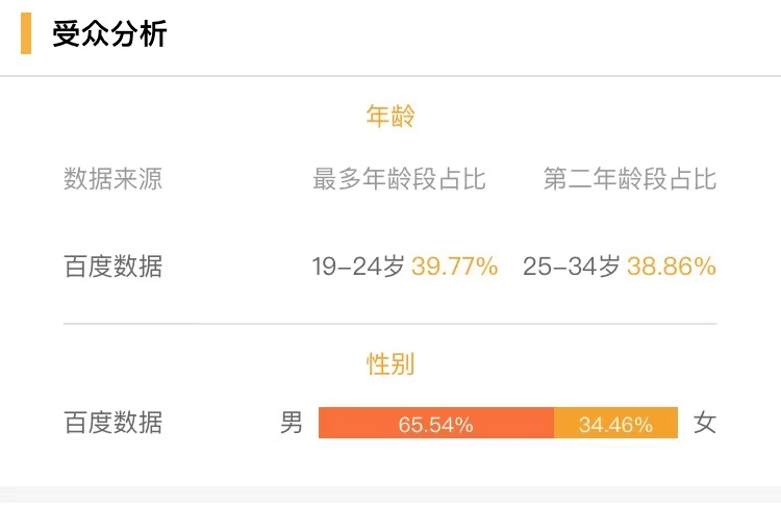Select the 年龄 section heading

pos(390,116)
